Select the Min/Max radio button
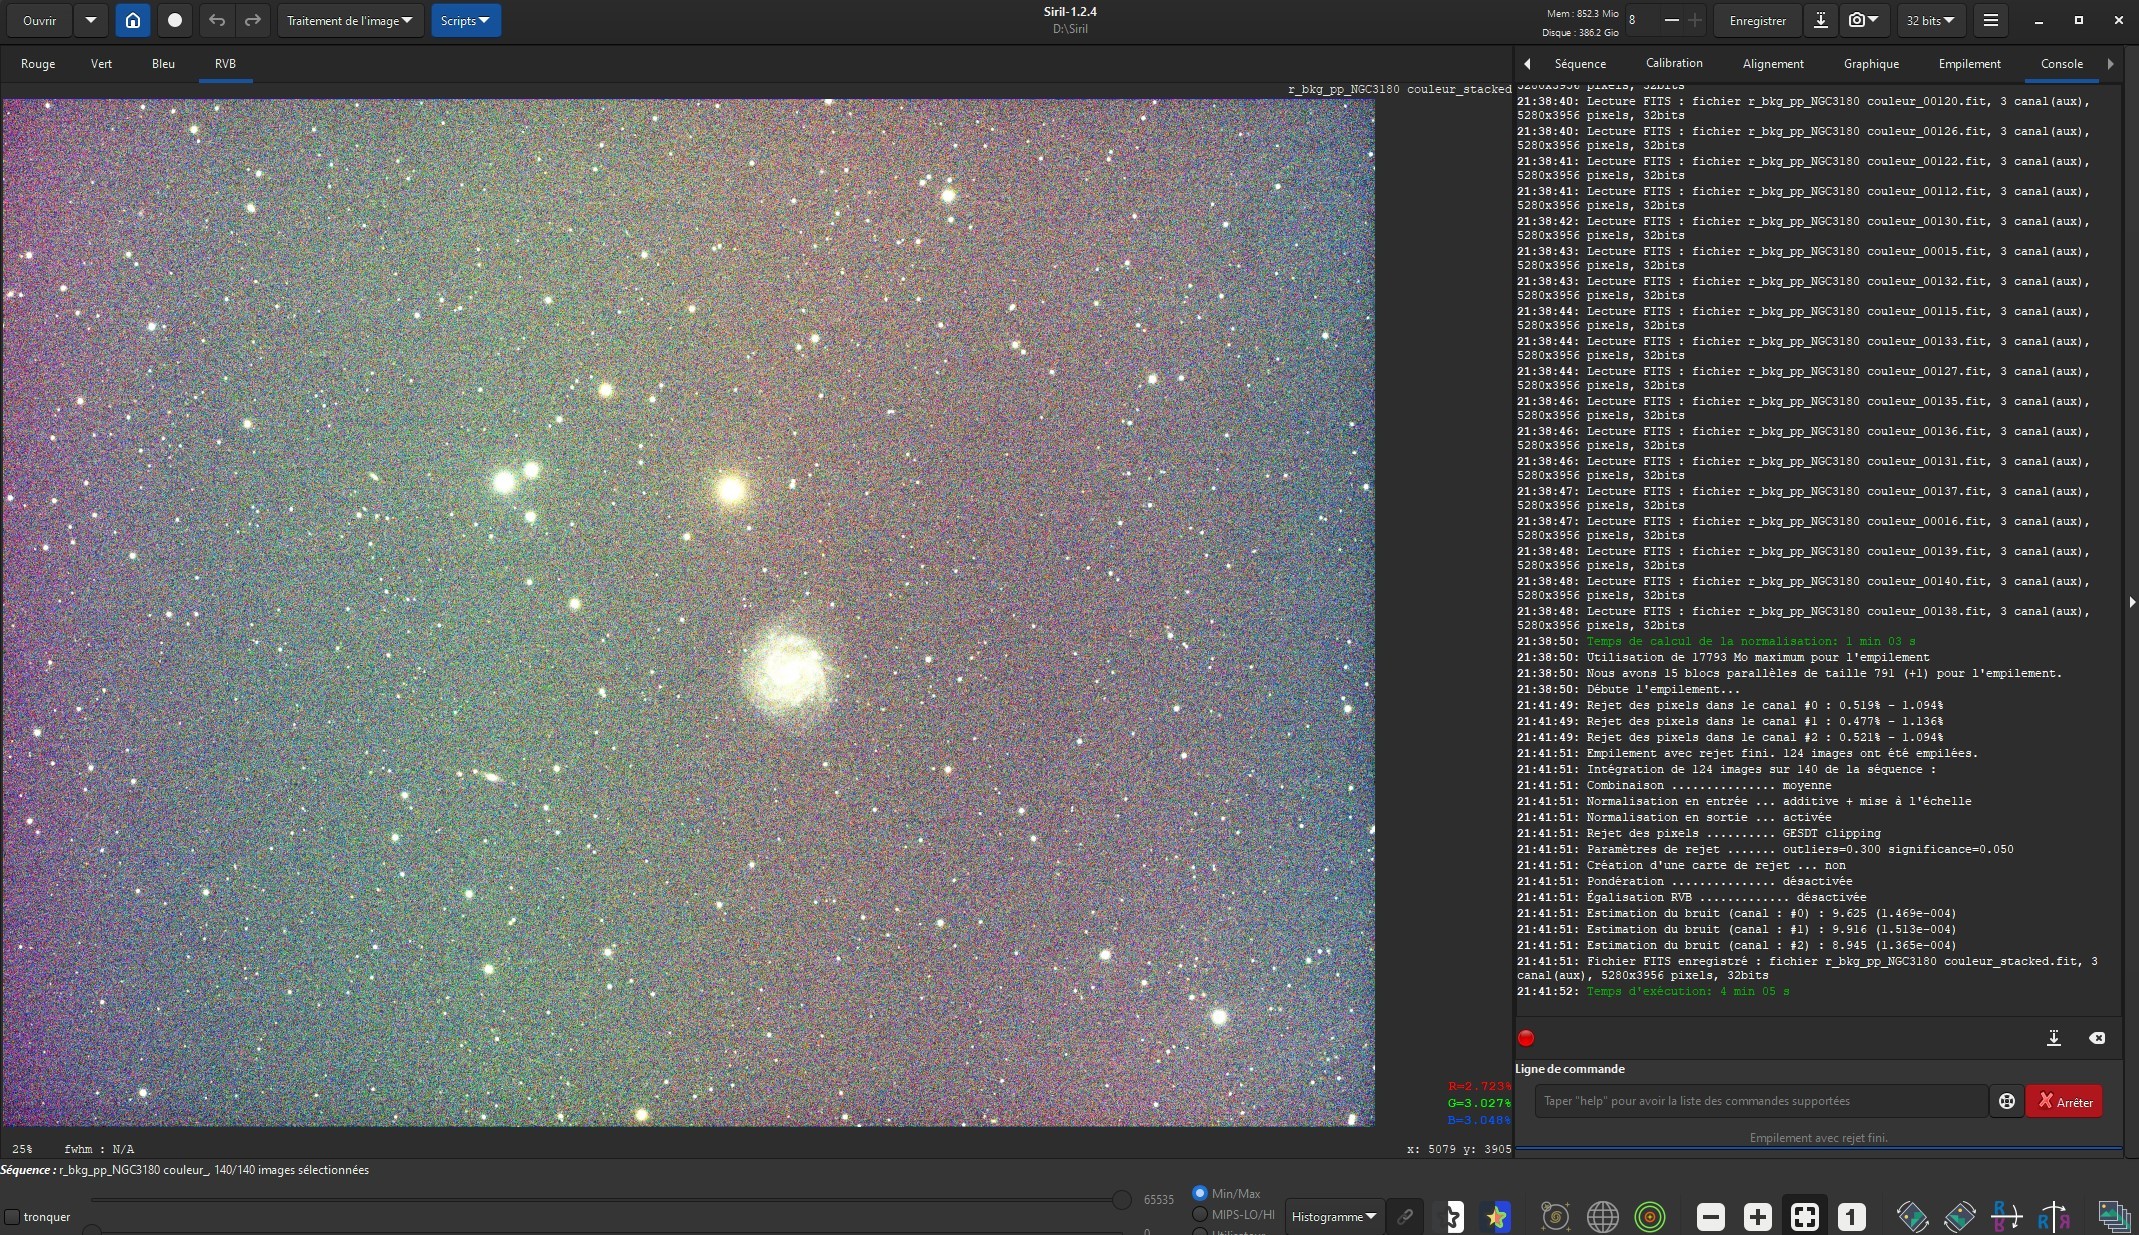 tap(1200, 1193)
